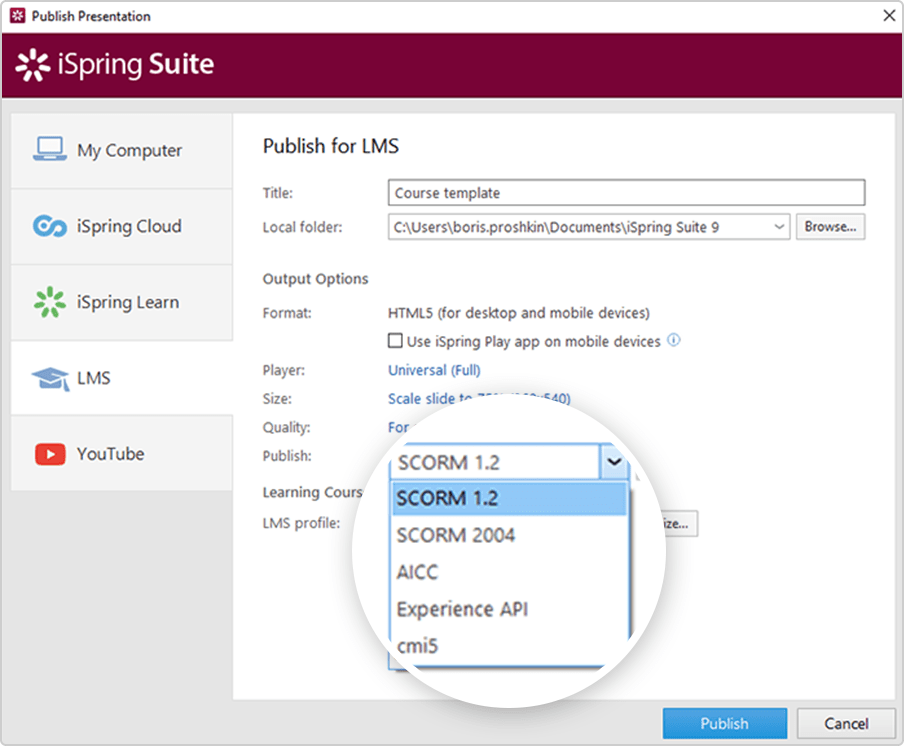The image size is (904, 746).
Task: Close the Publish Presentation dialog
Action: [x=889, y=16]
